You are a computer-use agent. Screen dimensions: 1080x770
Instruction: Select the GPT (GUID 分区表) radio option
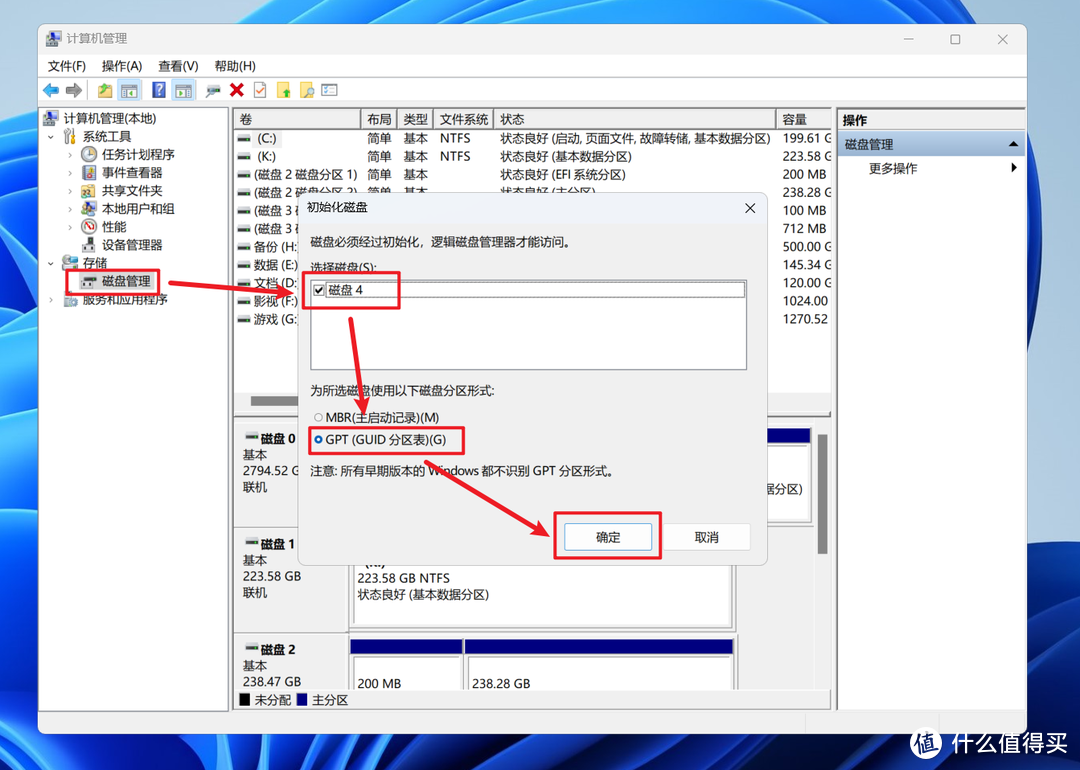click(x=318, y=439)
